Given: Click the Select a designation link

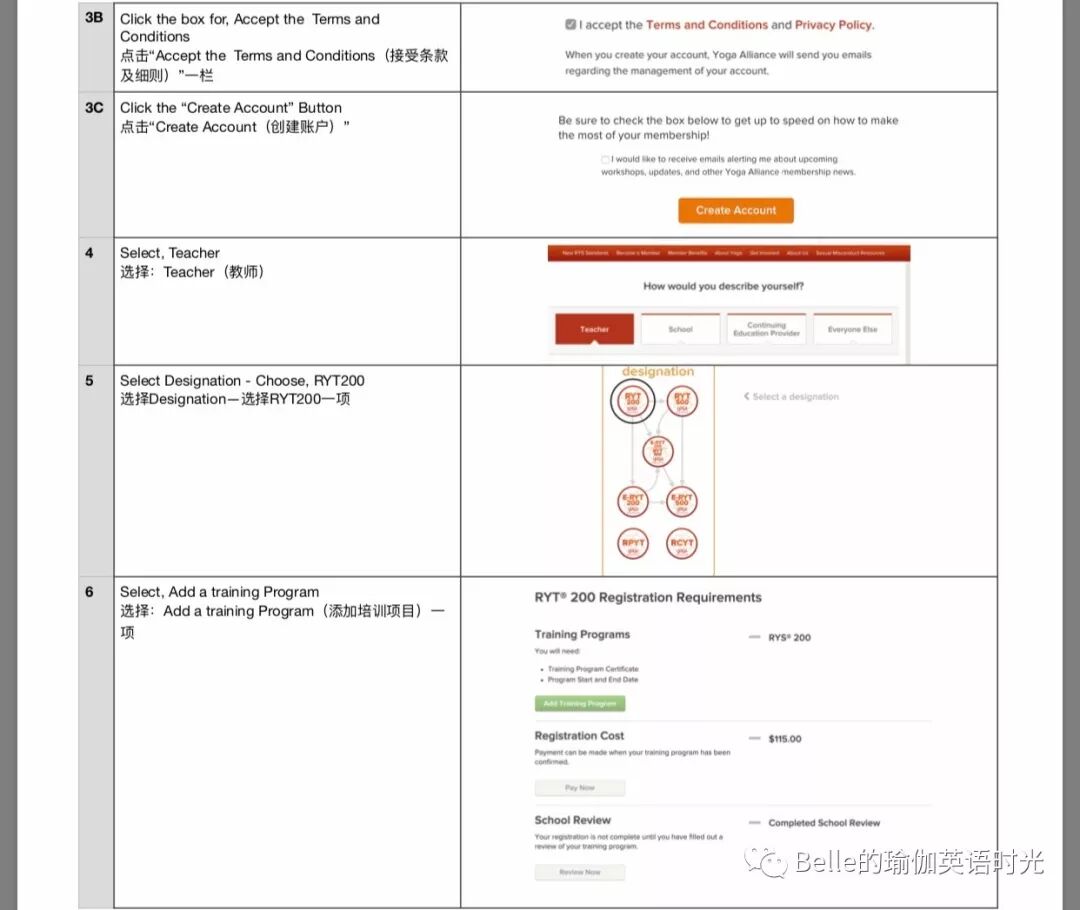Looking at the screenshot, I should click(x=796, y=397).
